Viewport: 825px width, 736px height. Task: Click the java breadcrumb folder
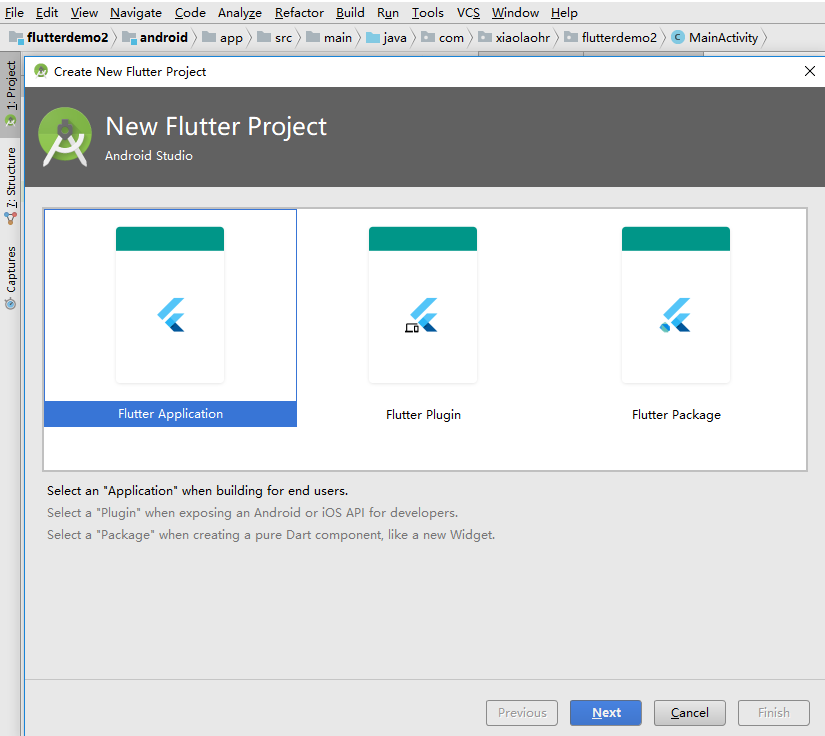[386, 37]
